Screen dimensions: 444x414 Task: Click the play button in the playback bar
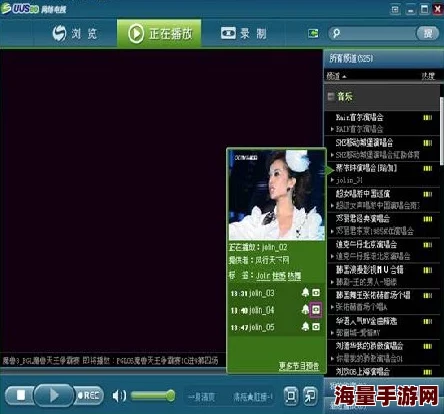[x=53, y=395]
